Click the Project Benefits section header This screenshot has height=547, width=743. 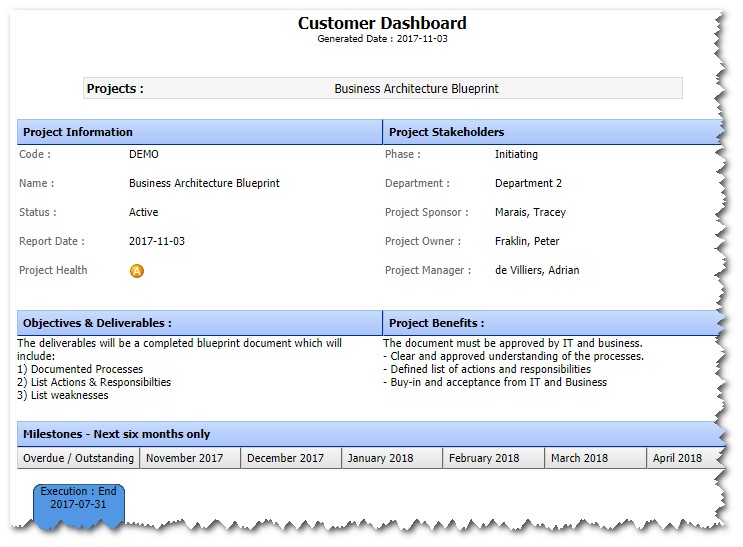553,323
